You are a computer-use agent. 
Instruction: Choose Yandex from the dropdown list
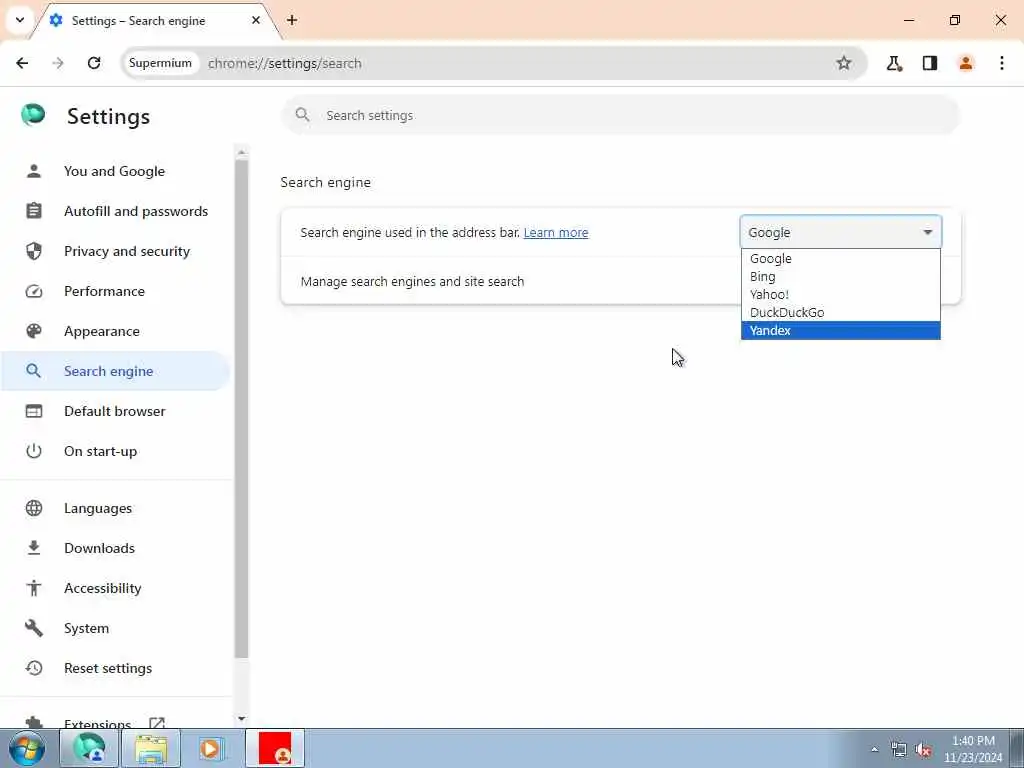click(x=840, y=330)
